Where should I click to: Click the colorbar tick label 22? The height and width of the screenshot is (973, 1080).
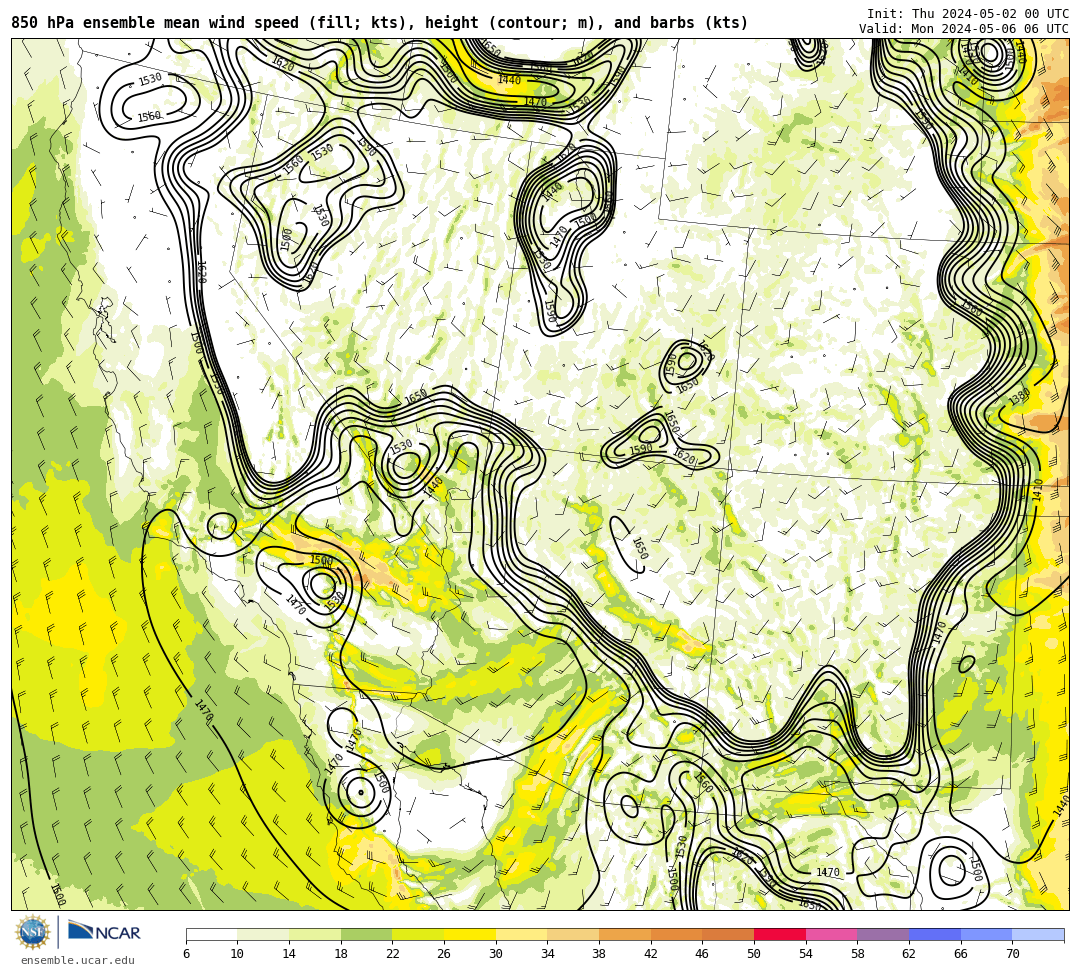click(393, 954)
